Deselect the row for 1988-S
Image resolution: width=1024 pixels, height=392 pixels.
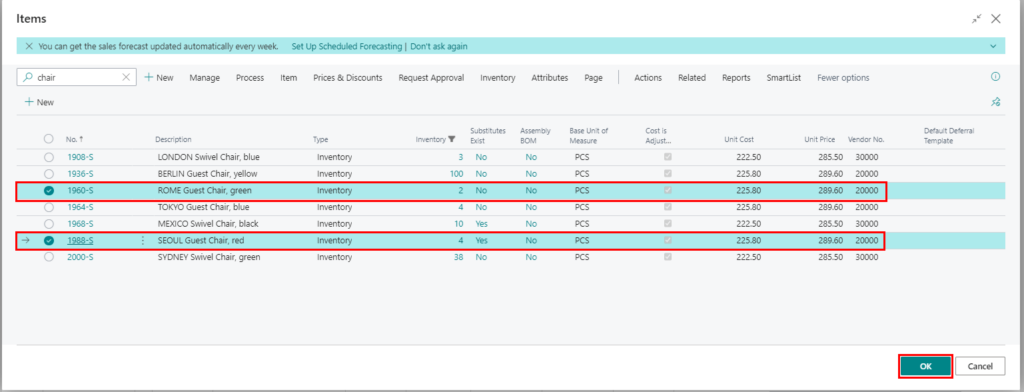pyautogui.click(x=48, y=240)
